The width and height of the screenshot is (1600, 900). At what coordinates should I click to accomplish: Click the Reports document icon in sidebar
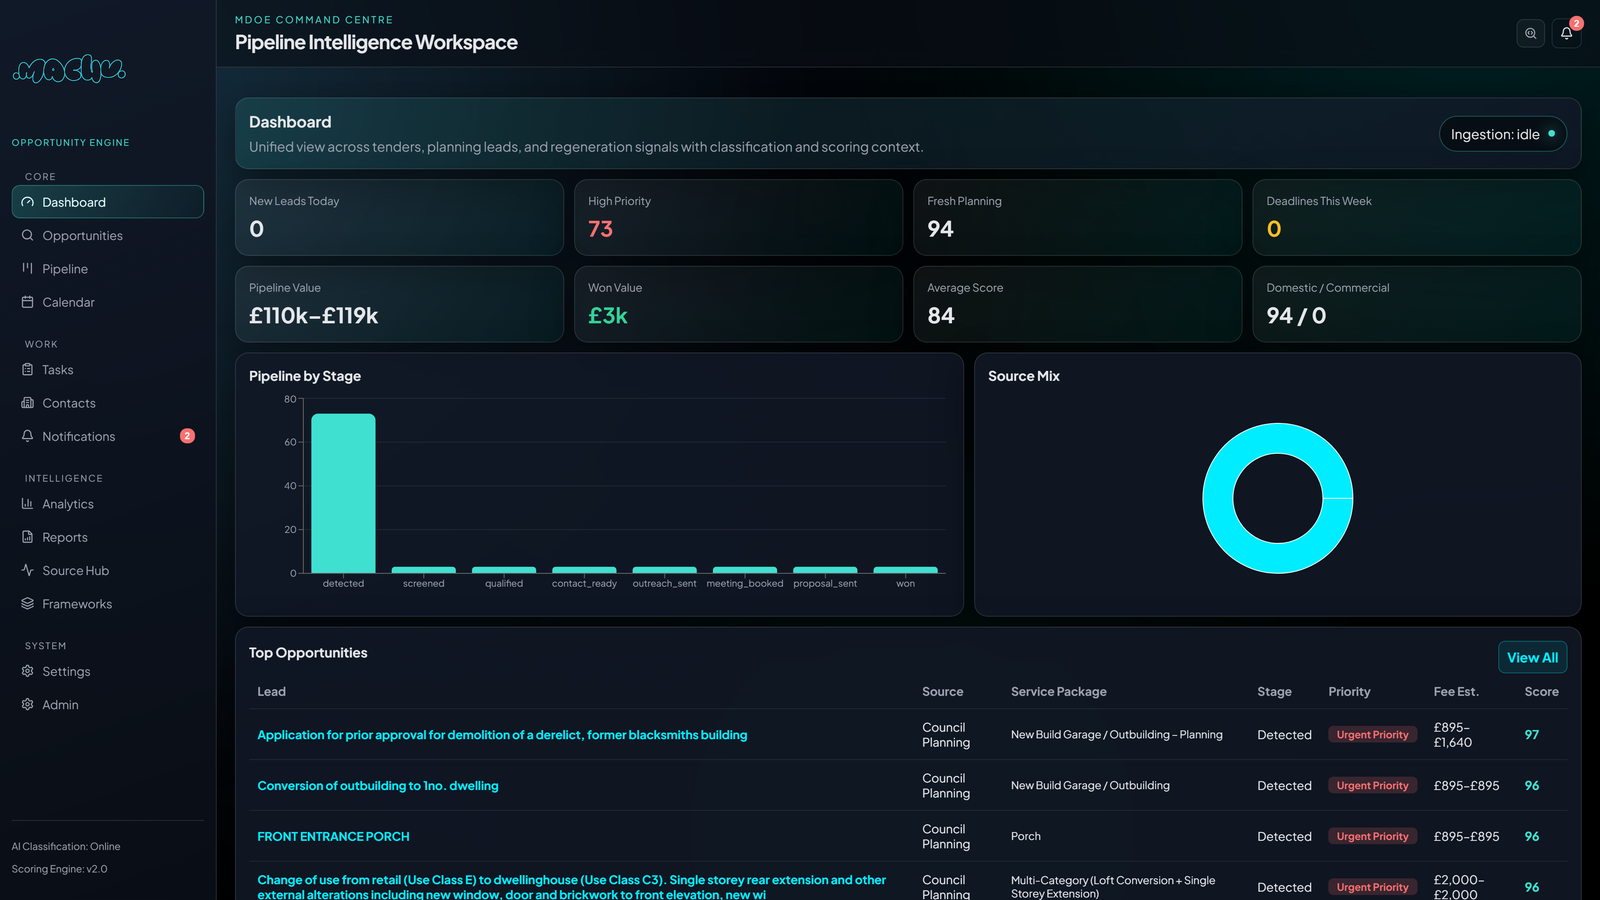(x=28, y=537)
